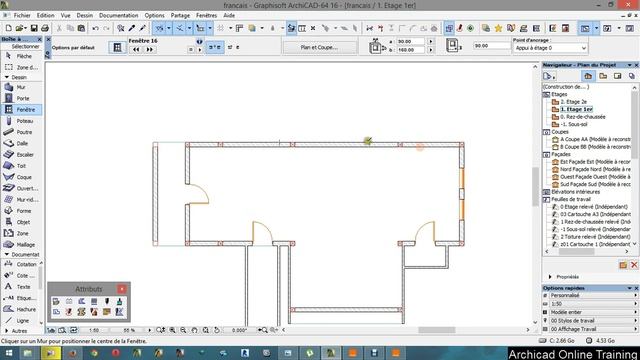Viewport: 640px width, 360px height.
Task: Open 2. Etage 2e in Navigator
Action: coord(573,102)
